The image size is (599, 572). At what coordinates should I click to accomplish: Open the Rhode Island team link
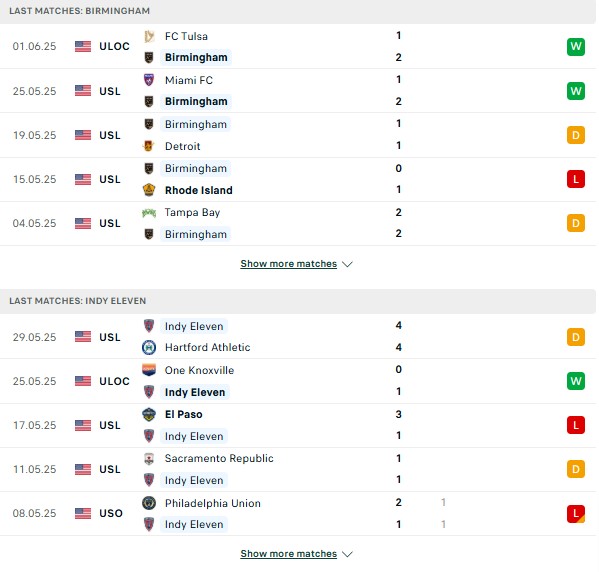[x=199, y=190]
